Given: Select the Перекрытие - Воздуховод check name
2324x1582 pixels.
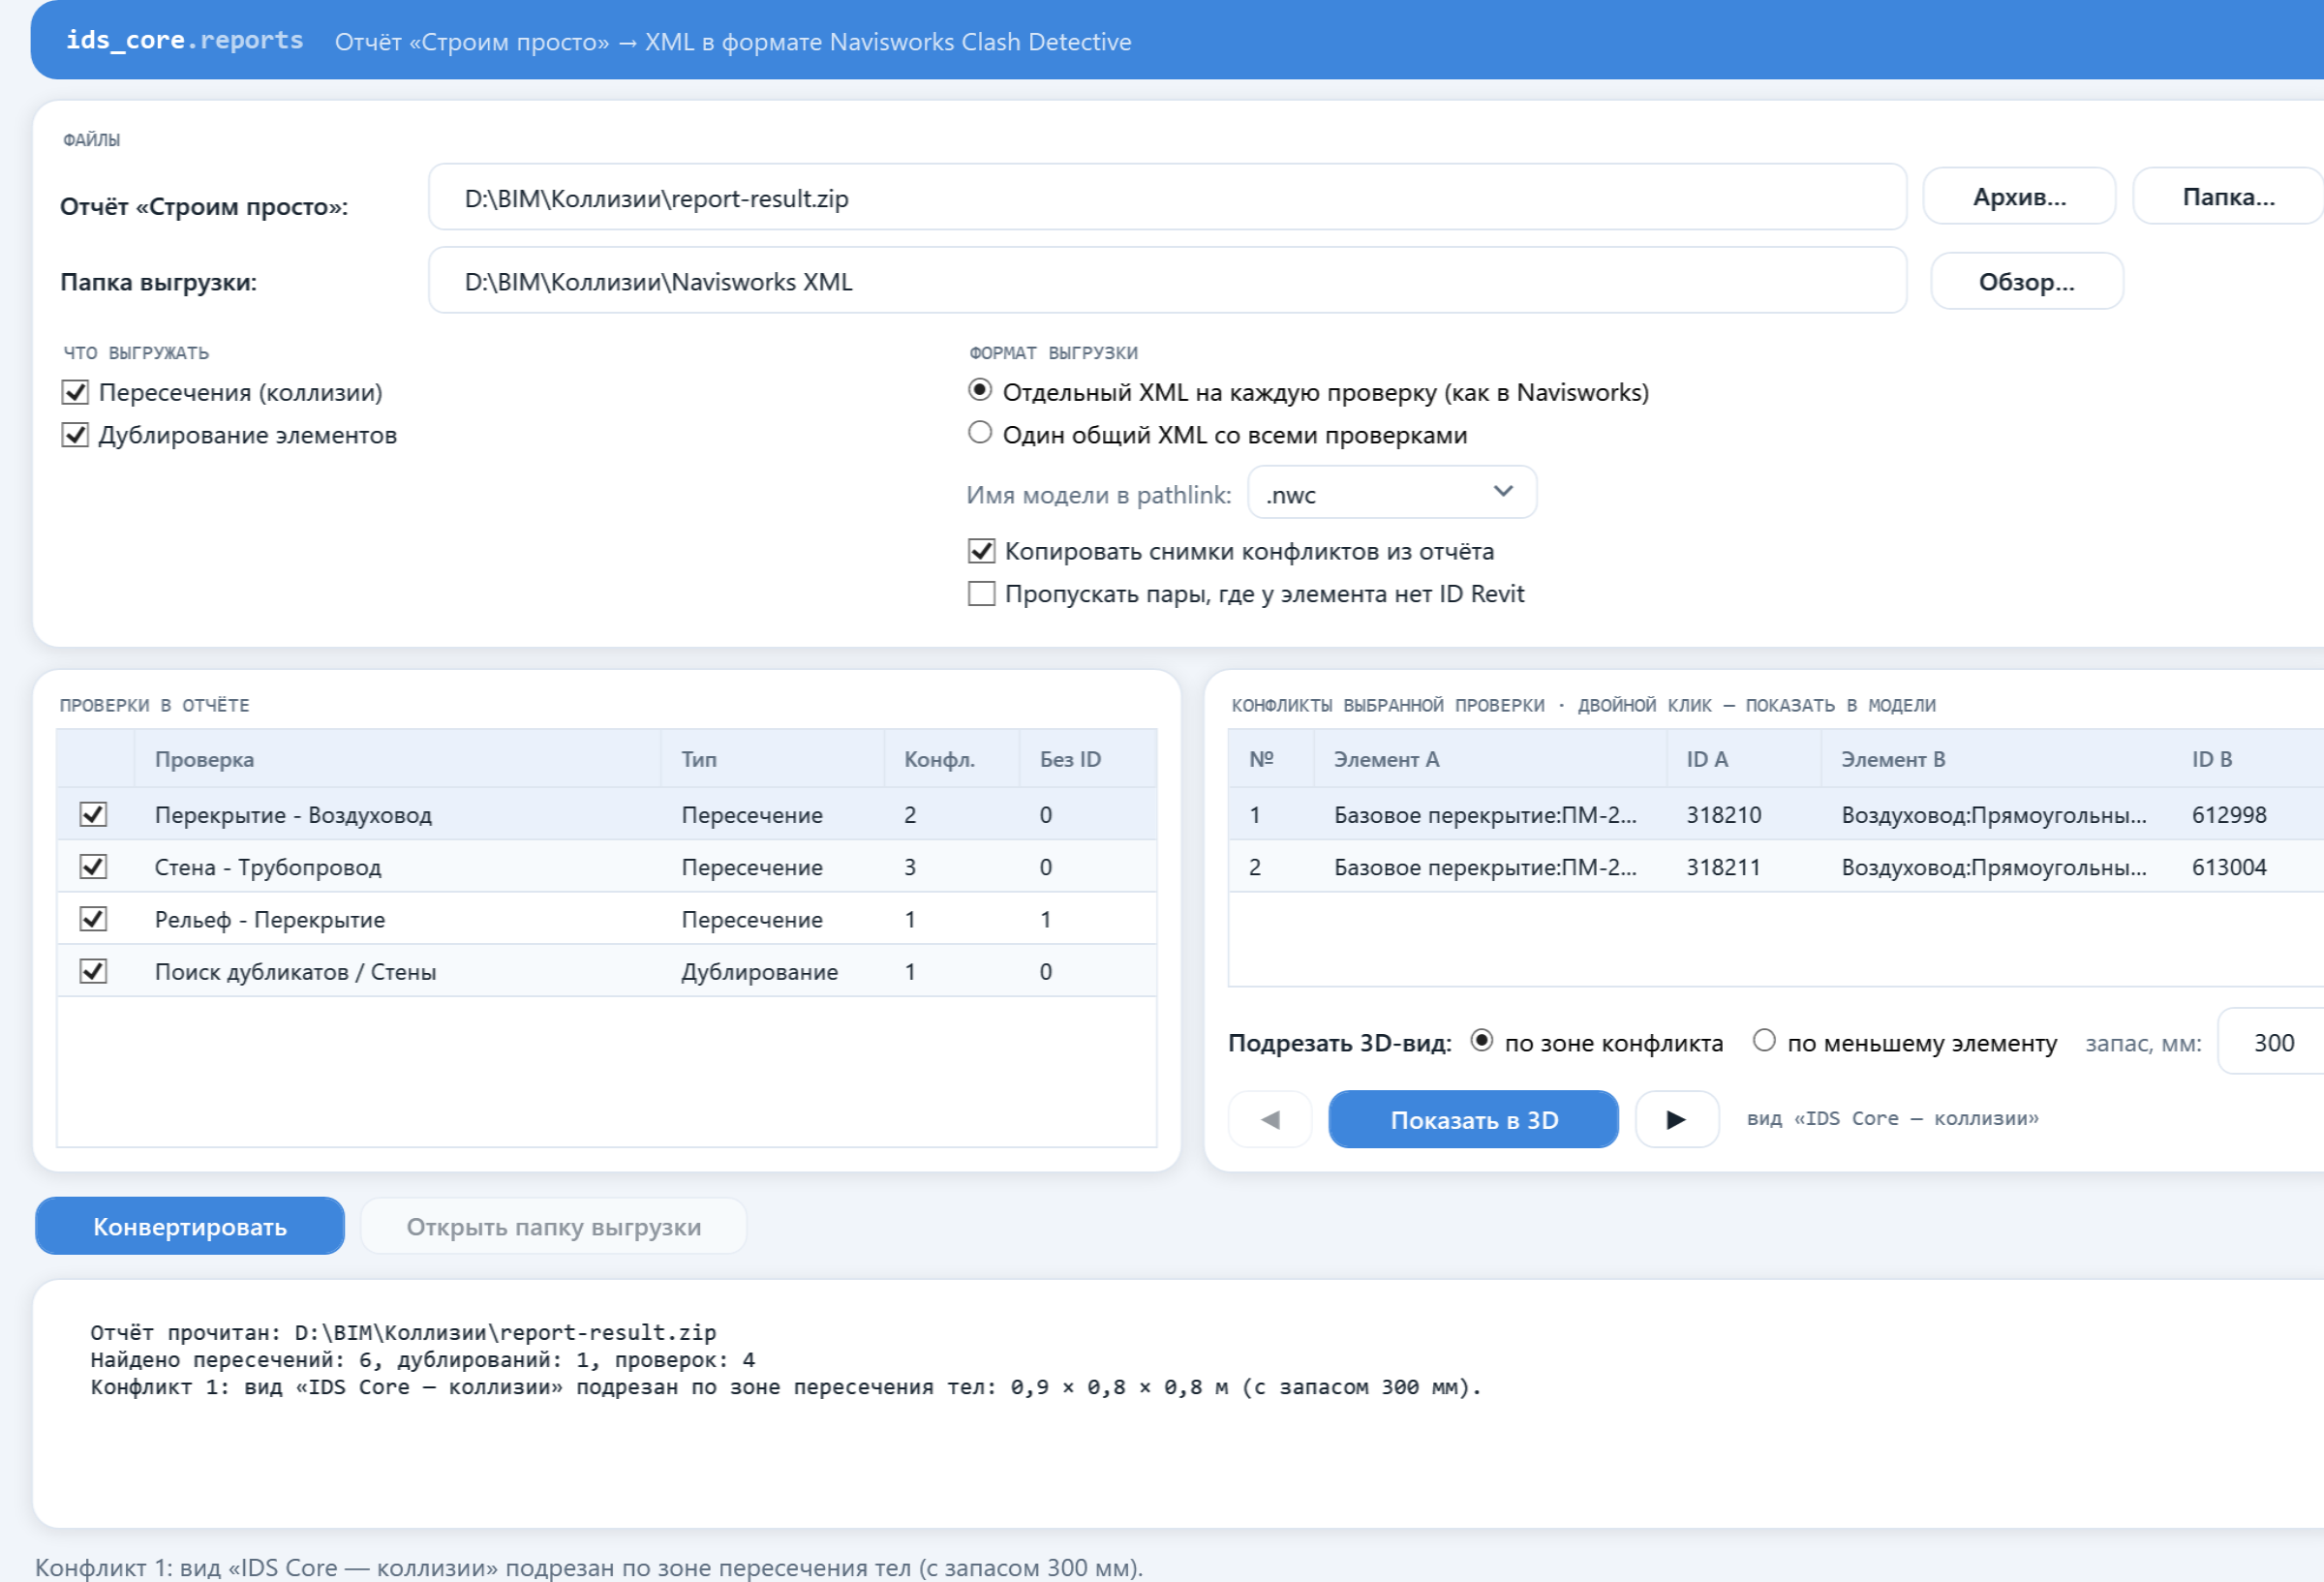Looking at the screenshot, I should tap(293, 815).
